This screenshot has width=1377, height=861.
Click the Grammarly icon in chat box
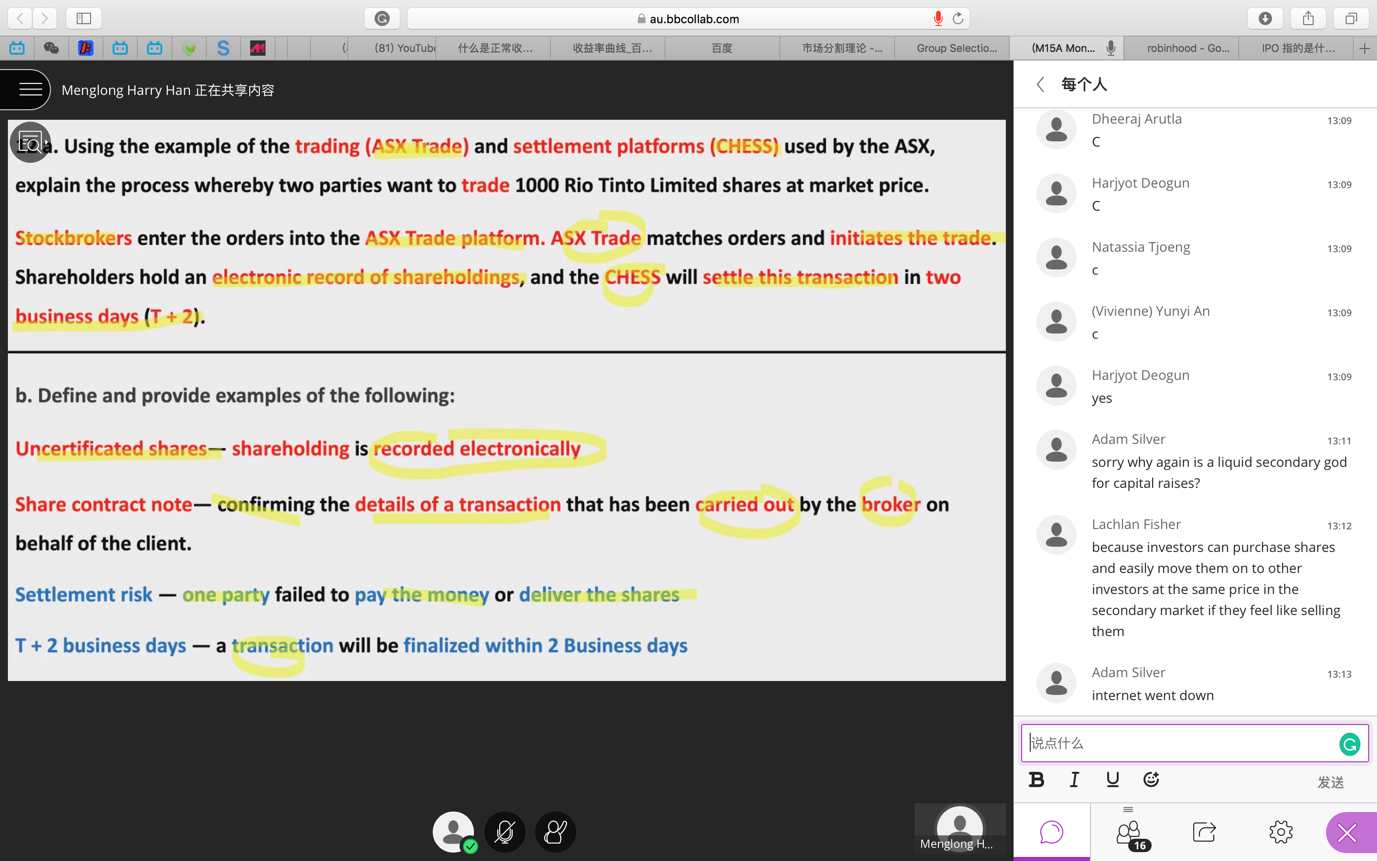point(1349,743)
